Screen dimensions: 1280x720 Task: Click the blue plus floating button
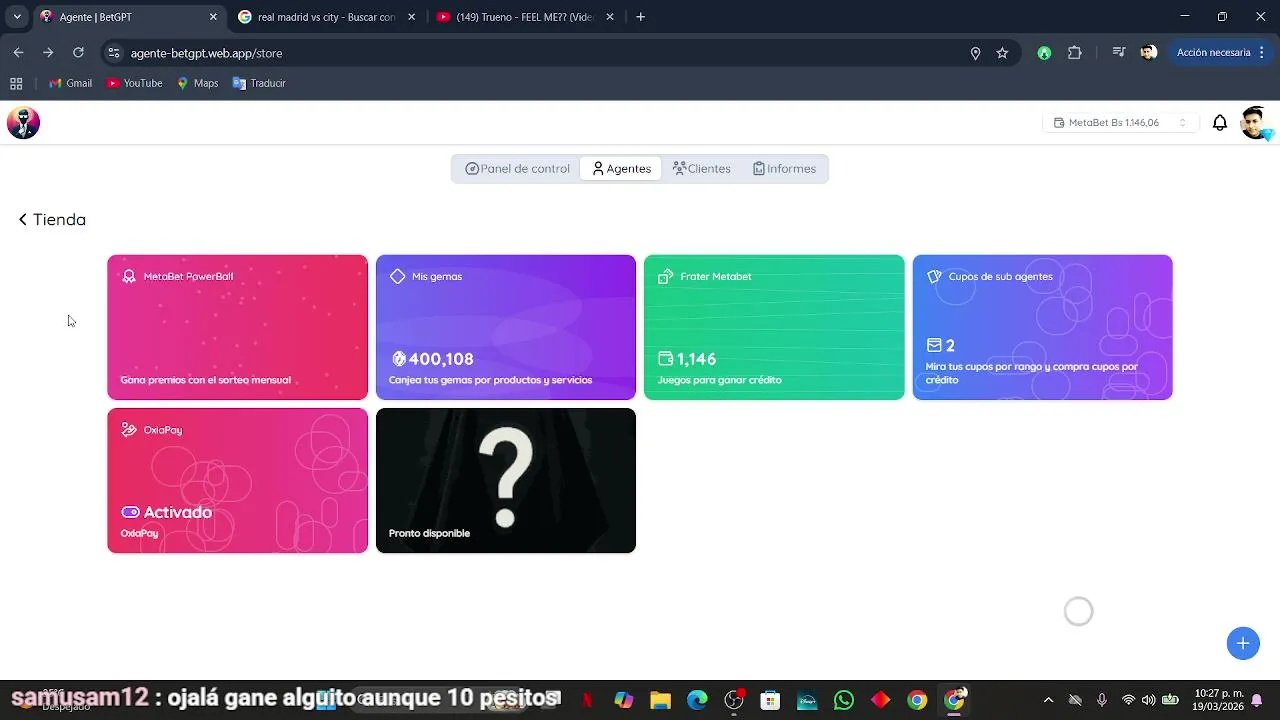(x=1243, y=643)
